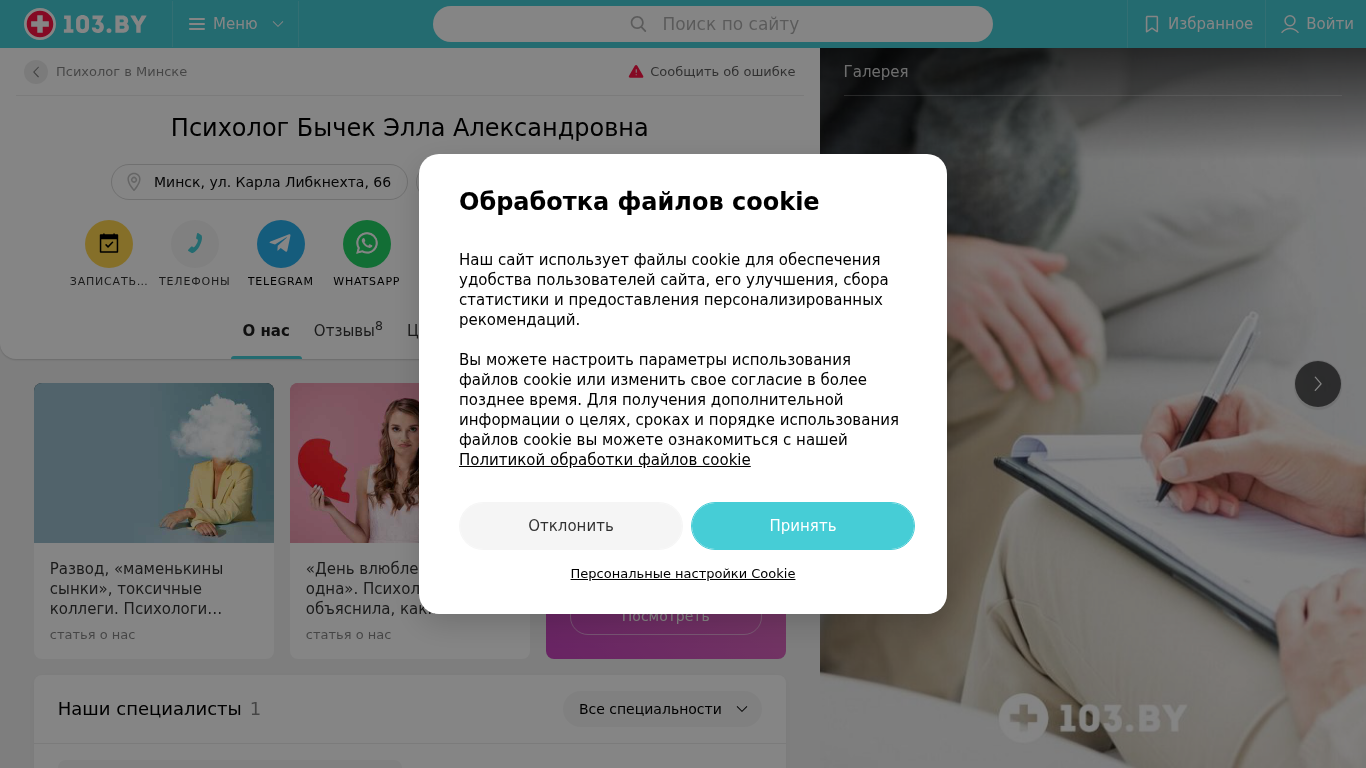Select the О нас tab
The width and height of the screenshot is (1366, 768).
tap(266, 330)
